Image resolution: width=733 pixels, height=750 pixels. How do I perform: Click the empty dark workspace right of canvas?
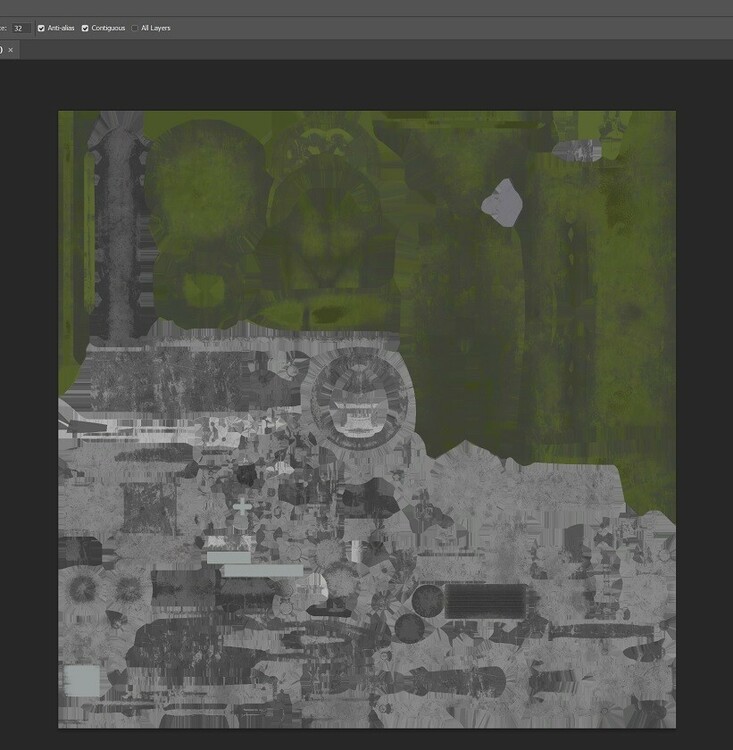704,400
